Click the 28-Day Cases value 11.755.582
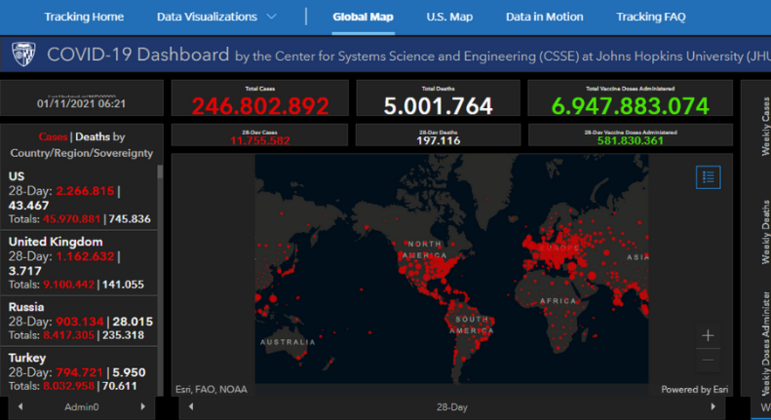Viewport: 771px width, 420px height. [x=260, y=141]
